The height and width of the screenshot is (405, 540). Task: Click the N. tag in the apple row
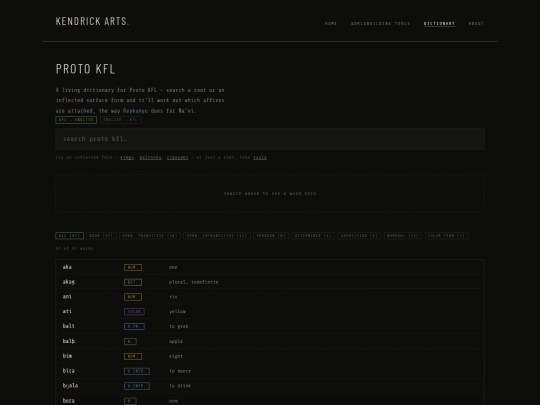click(x=130, y=342)
